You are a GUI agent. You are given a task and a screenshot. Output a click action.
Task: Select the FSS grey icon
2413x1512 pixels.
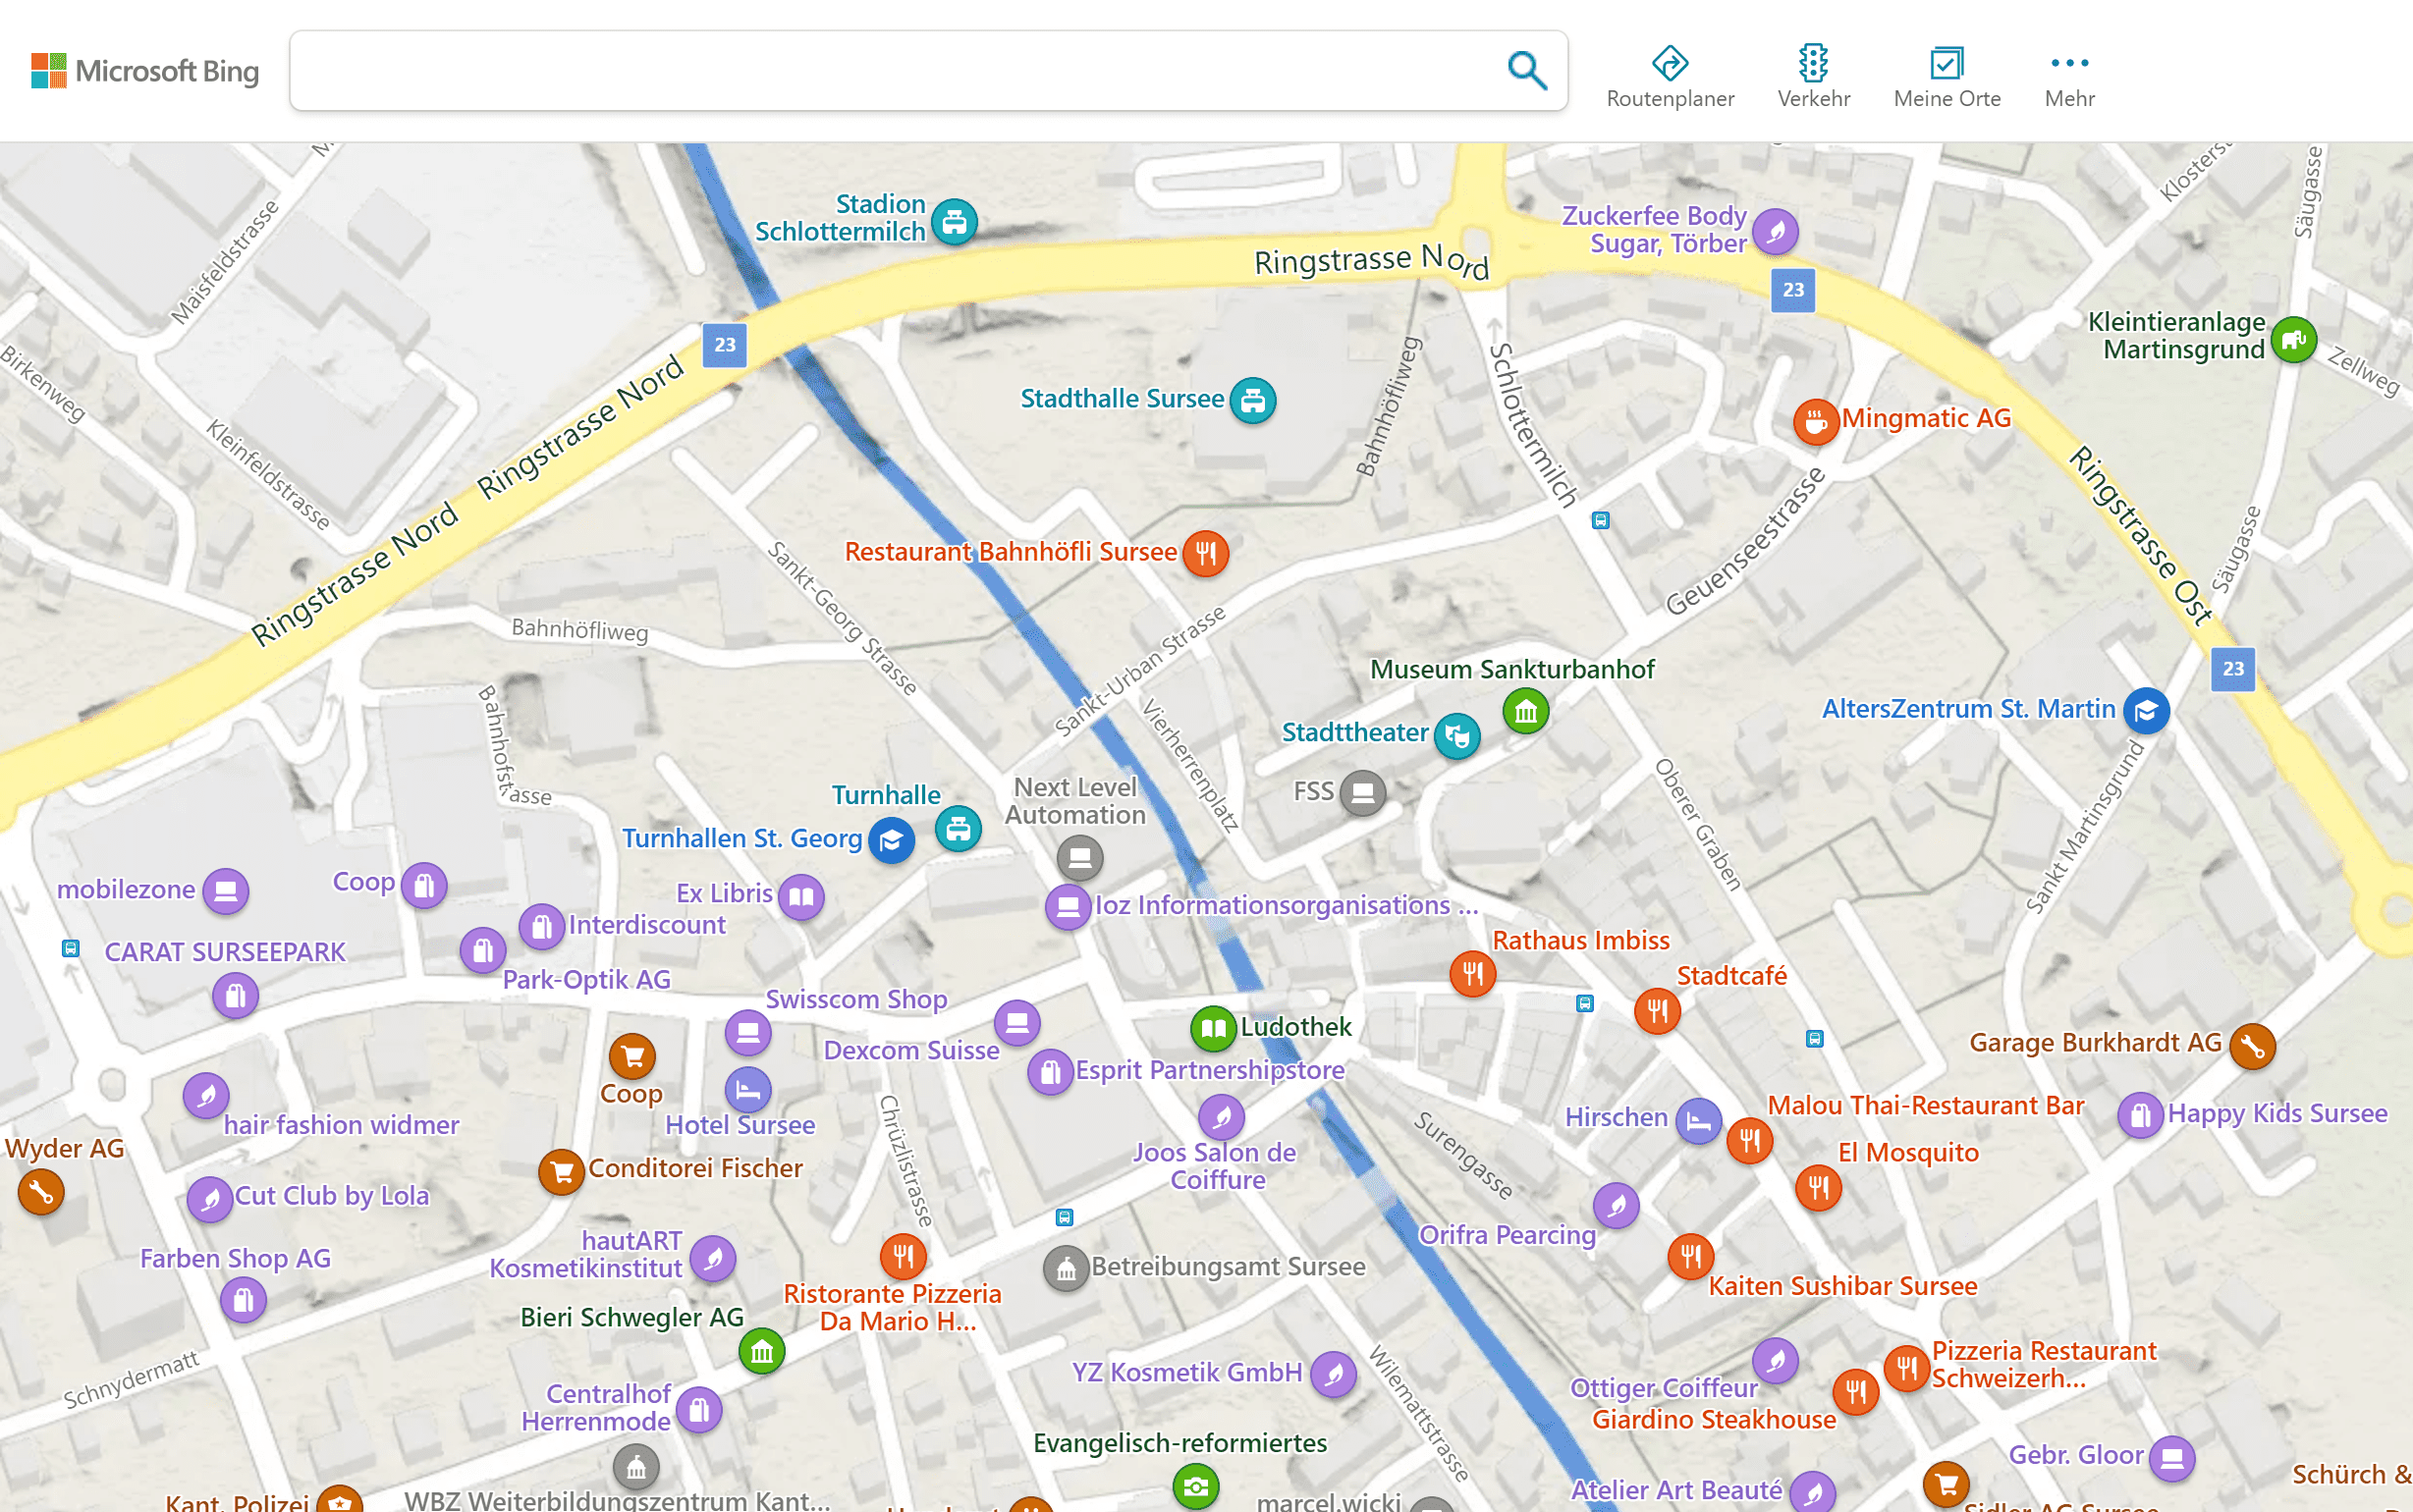point(1362,794)
